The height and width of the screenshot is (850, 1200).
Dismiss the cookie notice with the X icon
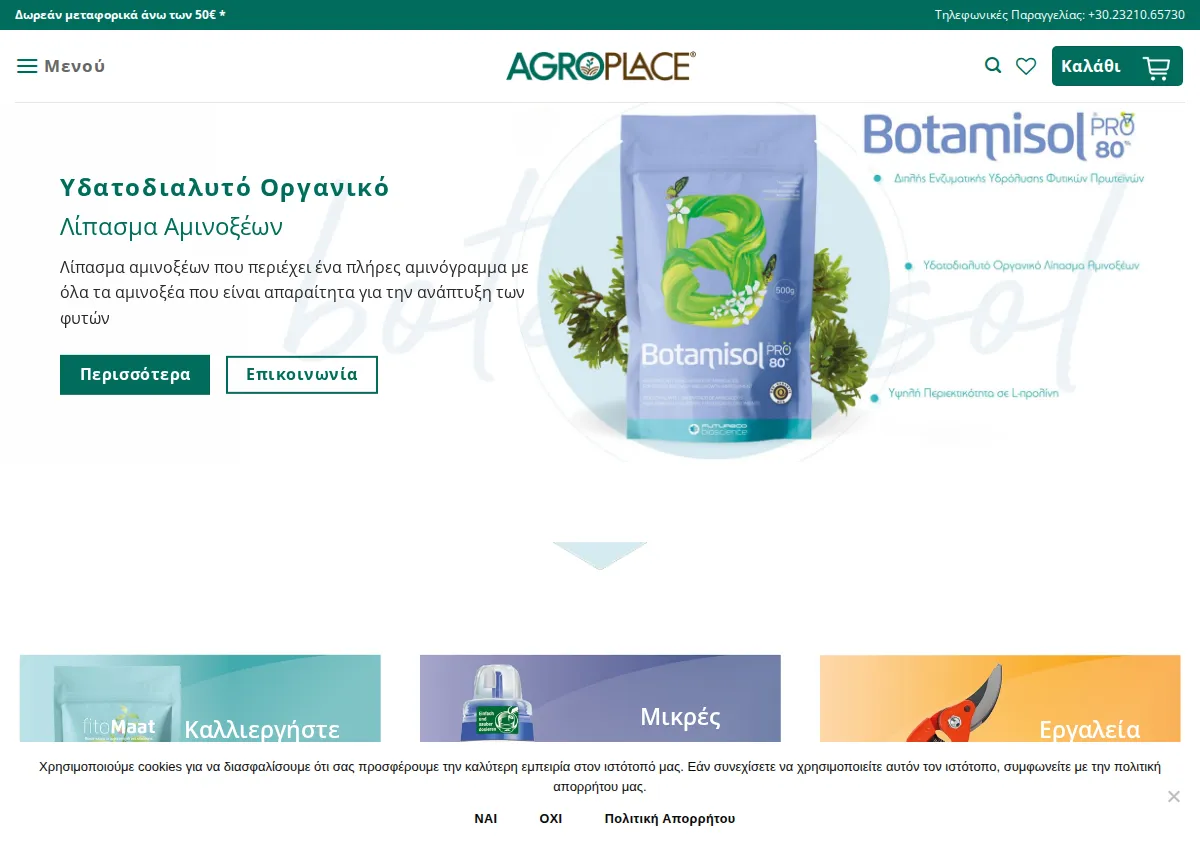(x=1174, y=796)
